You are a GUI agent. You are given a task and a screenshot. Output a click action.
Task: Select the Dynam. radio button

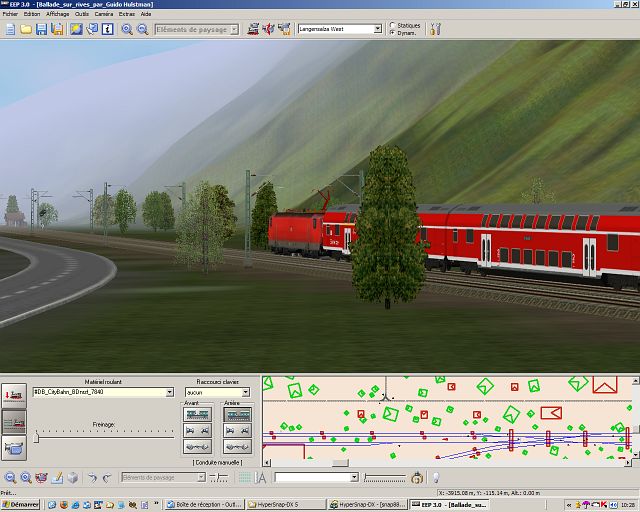pyautogui.click(x=391, y=33)
